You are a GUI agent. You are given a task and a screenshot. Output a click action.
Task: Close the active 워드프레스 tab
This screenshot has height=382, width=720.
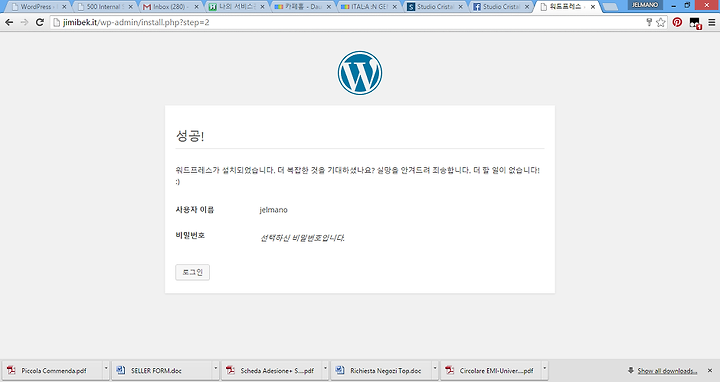[x=593, y=7]
